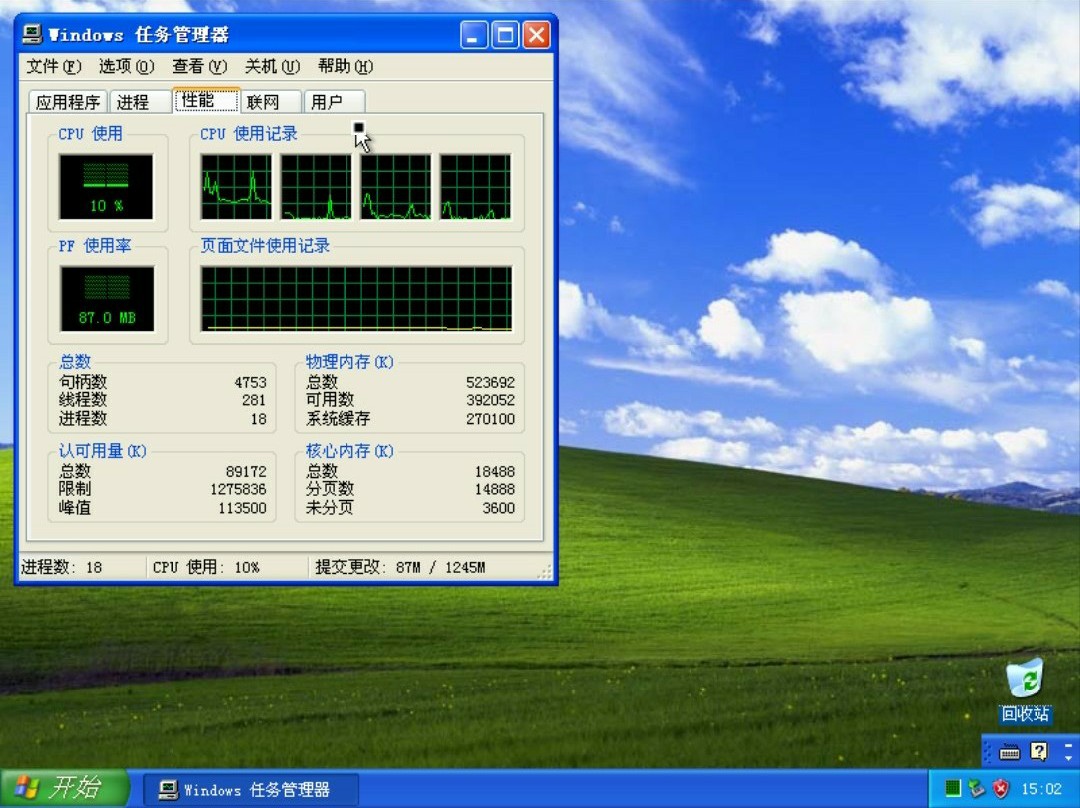Screen dimensions: 1080x808
Task: Open the language bar help icon
Action: (1039, 751)
